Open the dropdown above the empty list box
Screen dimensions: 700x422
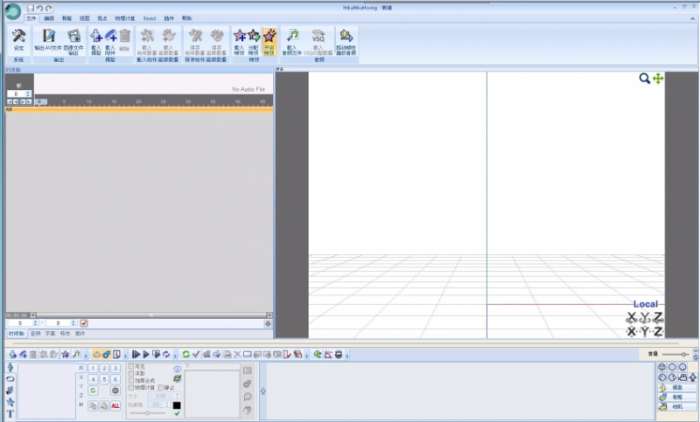212,367
